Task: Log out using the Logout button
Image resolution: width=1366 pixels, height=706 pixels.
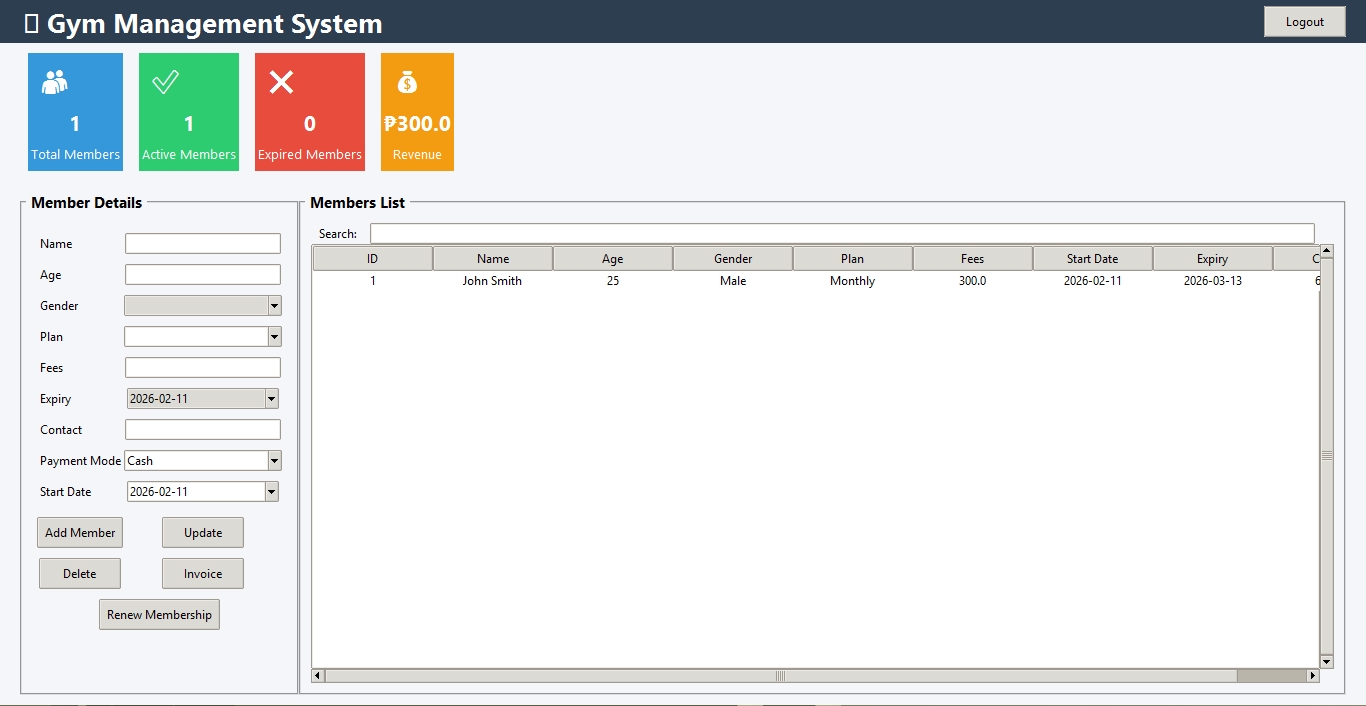Action: [x=1304, y=22]
